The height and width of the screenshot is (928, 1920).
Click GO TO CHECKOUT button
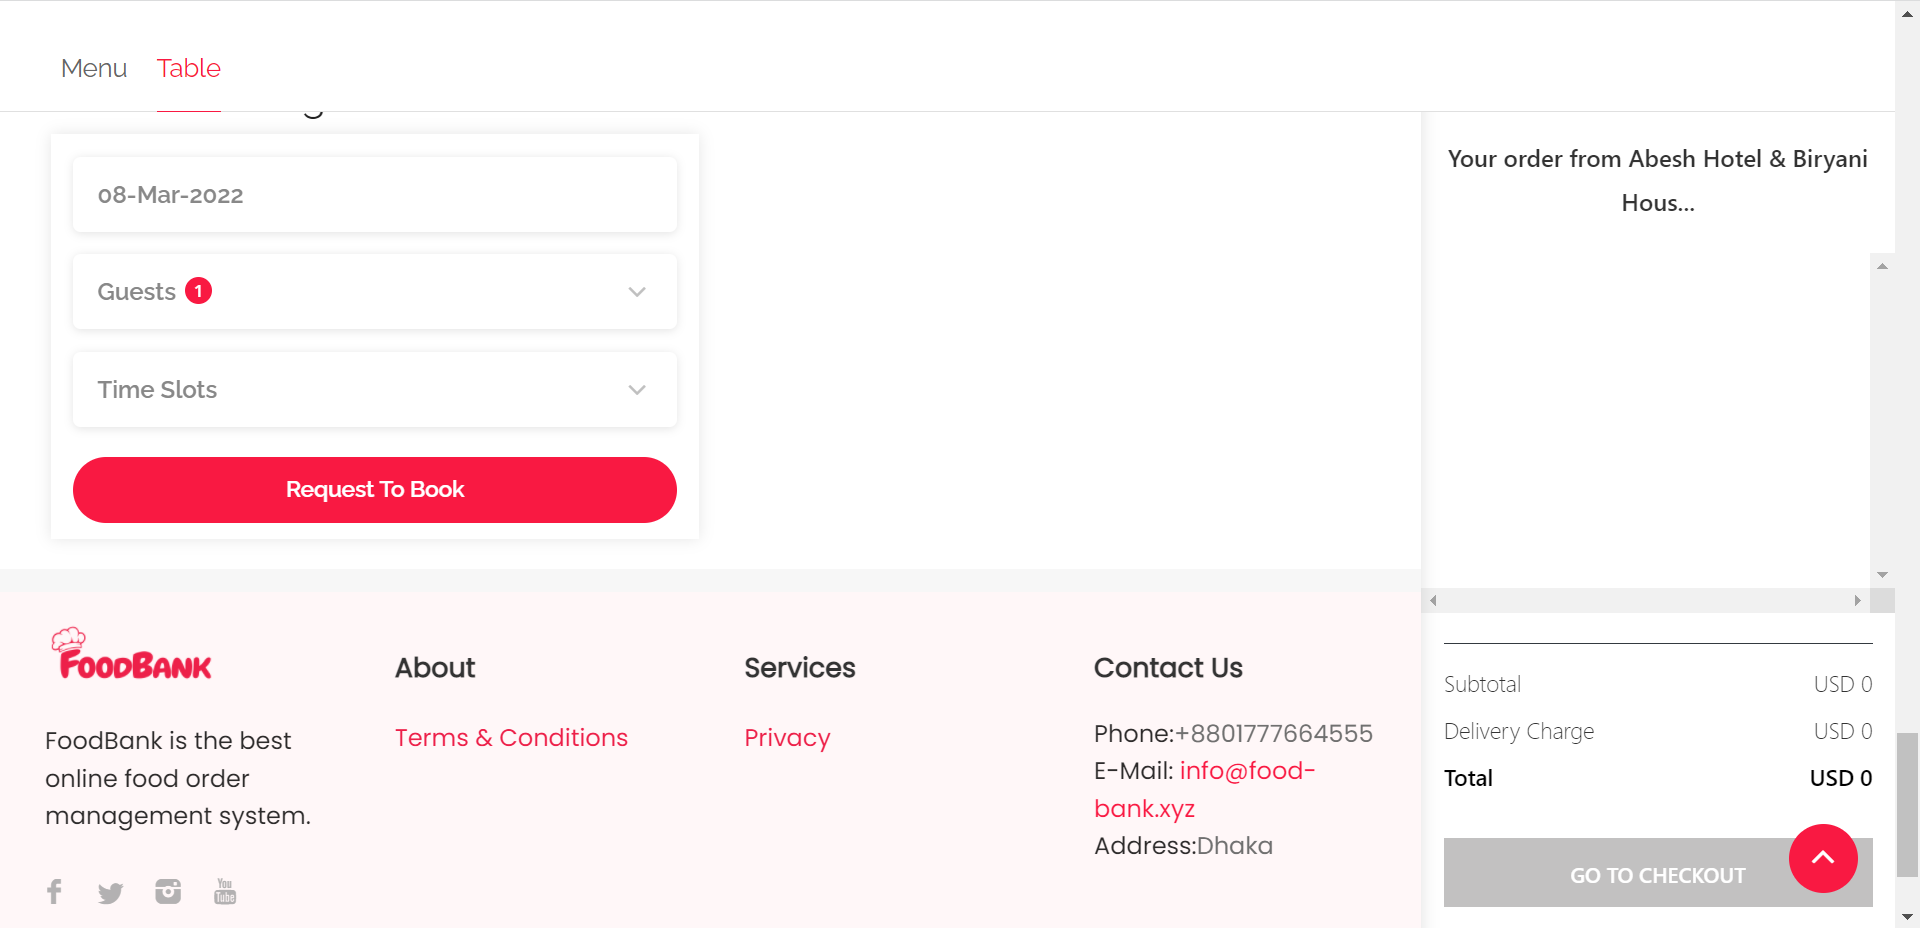[1658, 873]
